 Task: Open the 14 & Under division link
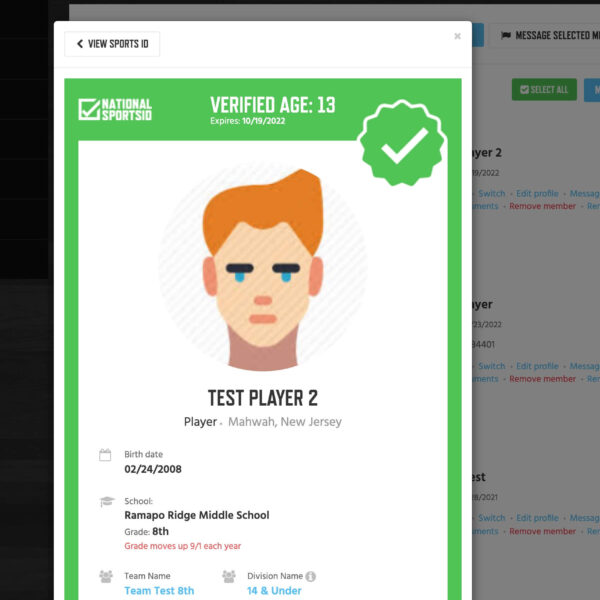tap(274, 590)
